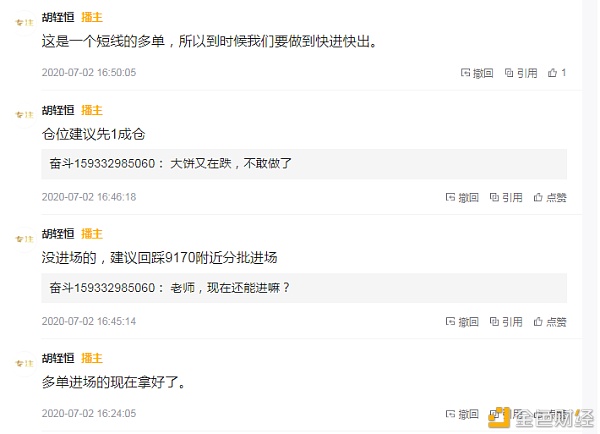Like the 16:50:05 message thumbs-up
Image resolution: width=600 pixels, height=434 pixels.
[x=557, y=73]
